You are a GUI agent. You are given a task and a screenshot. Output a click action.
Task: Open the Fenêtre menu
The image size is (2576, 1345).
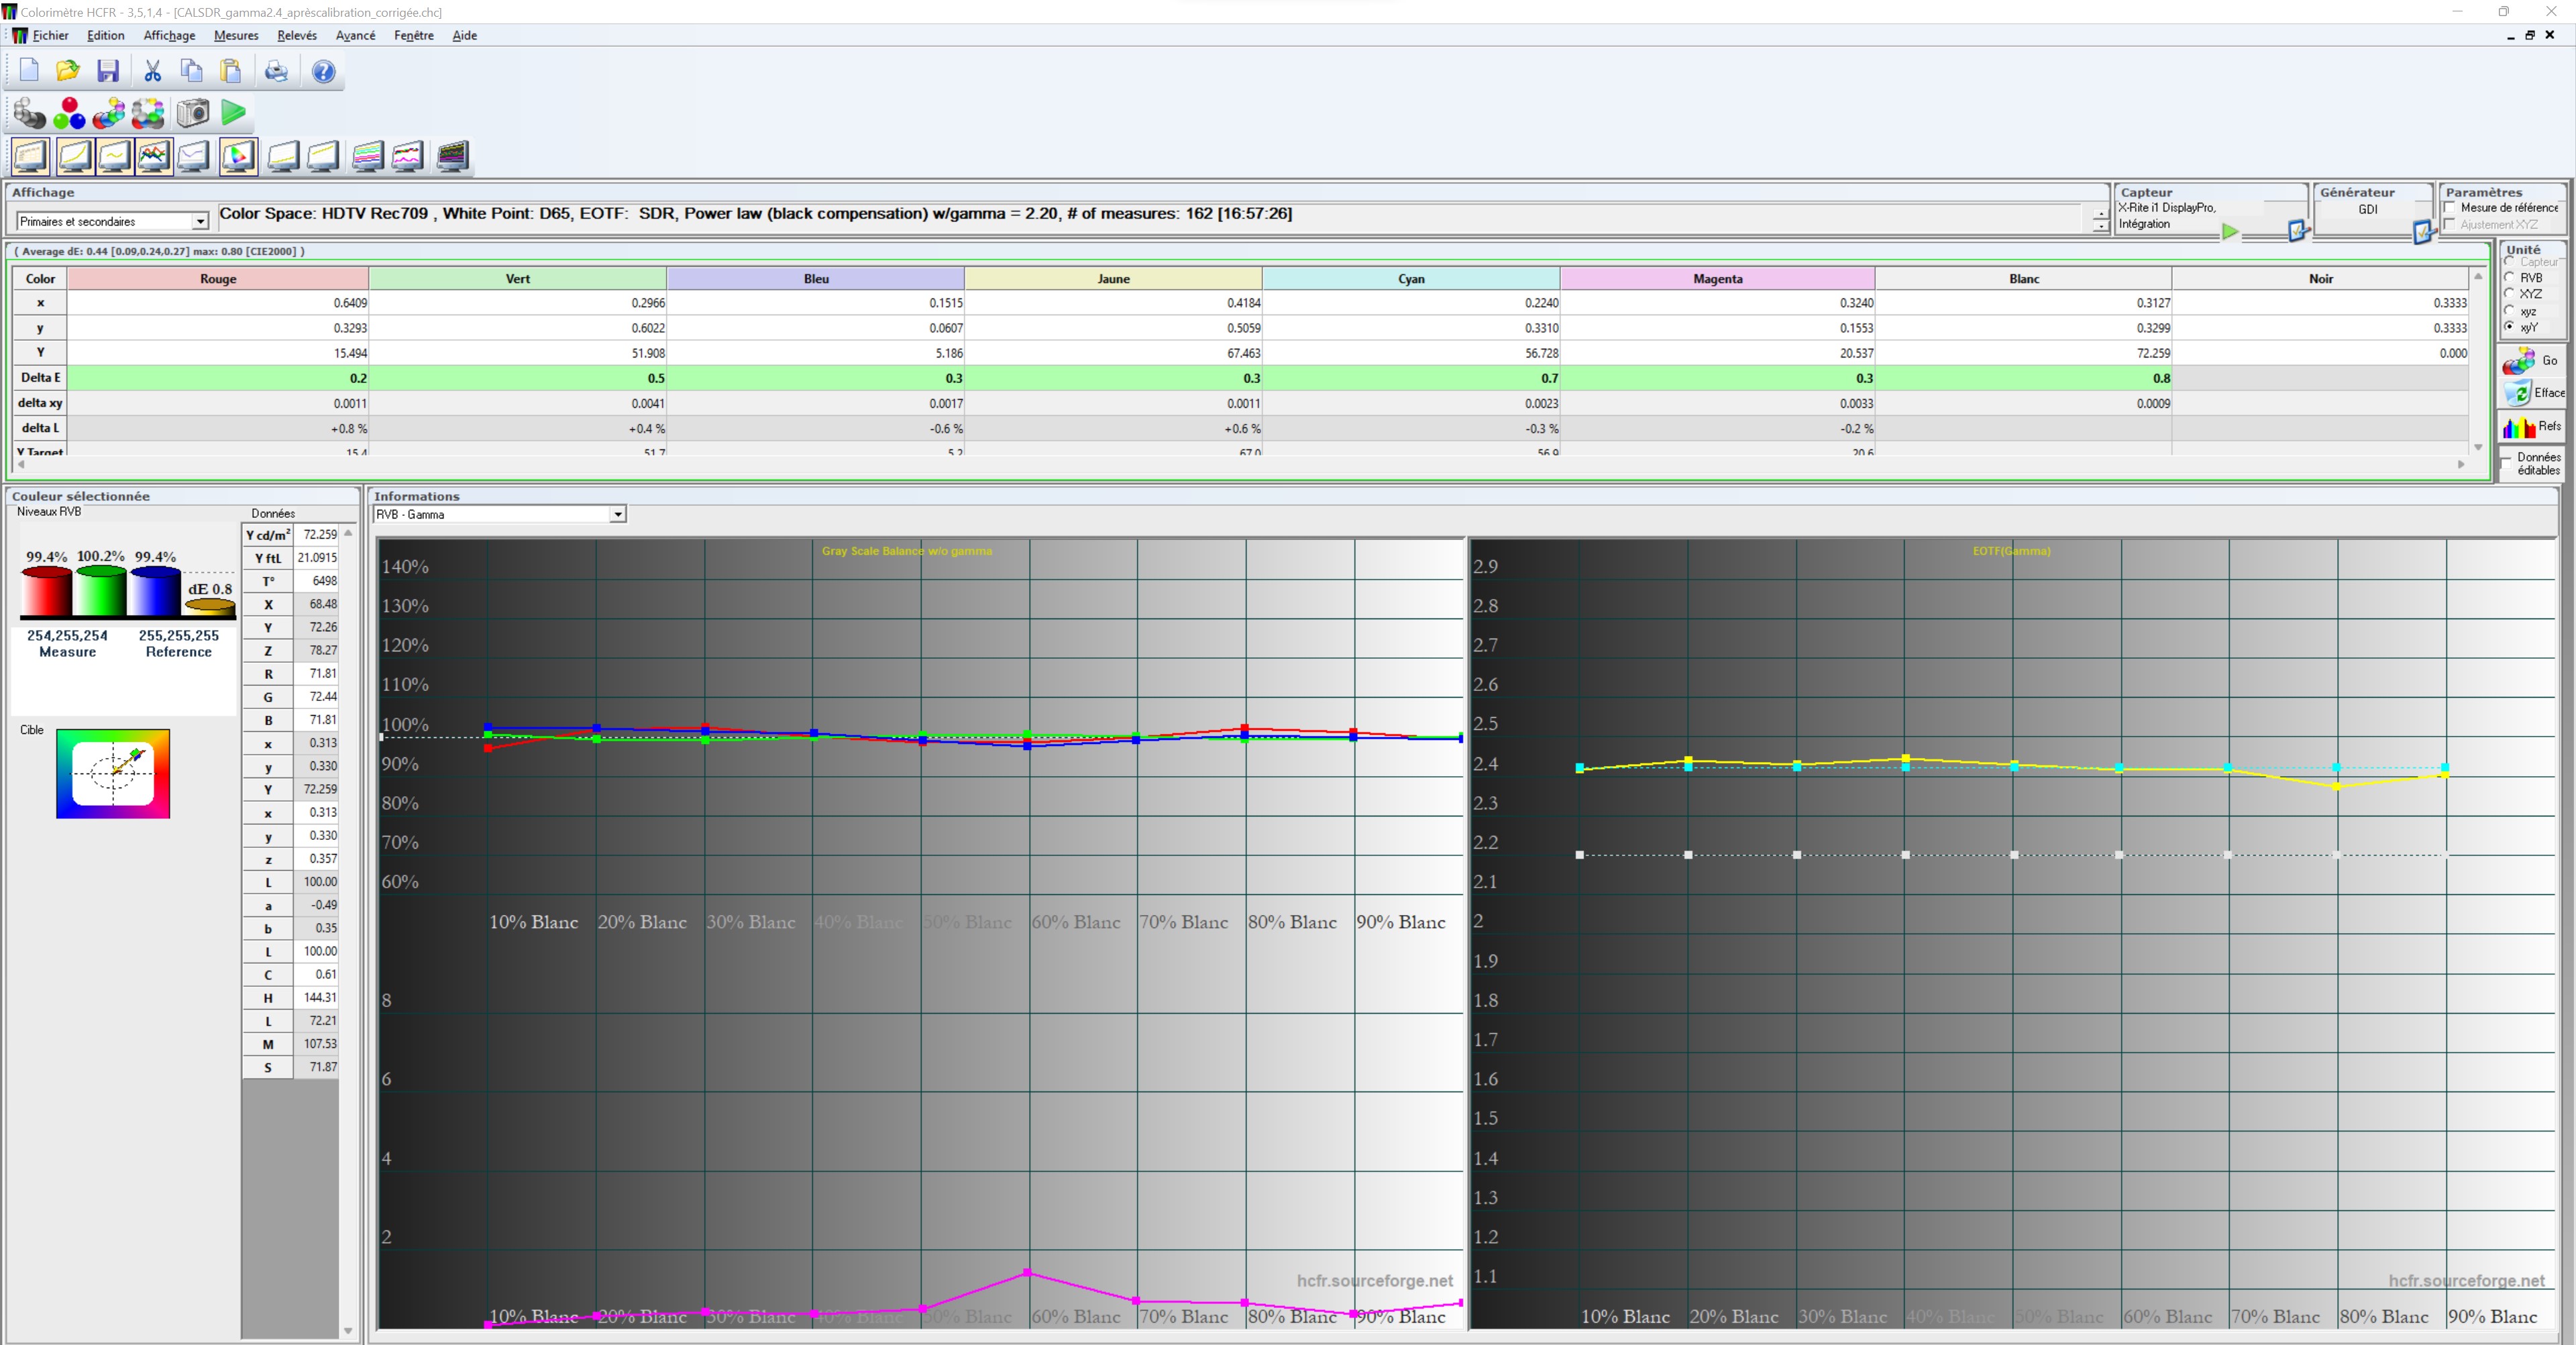[414, 35]
